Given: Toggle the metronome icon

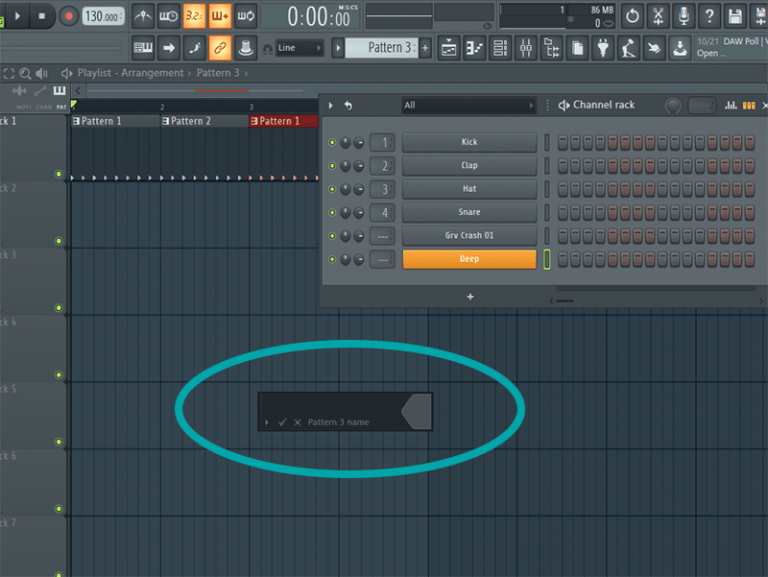Looking at the screenshot, I should pyautogui.click(x=143, y=16).
